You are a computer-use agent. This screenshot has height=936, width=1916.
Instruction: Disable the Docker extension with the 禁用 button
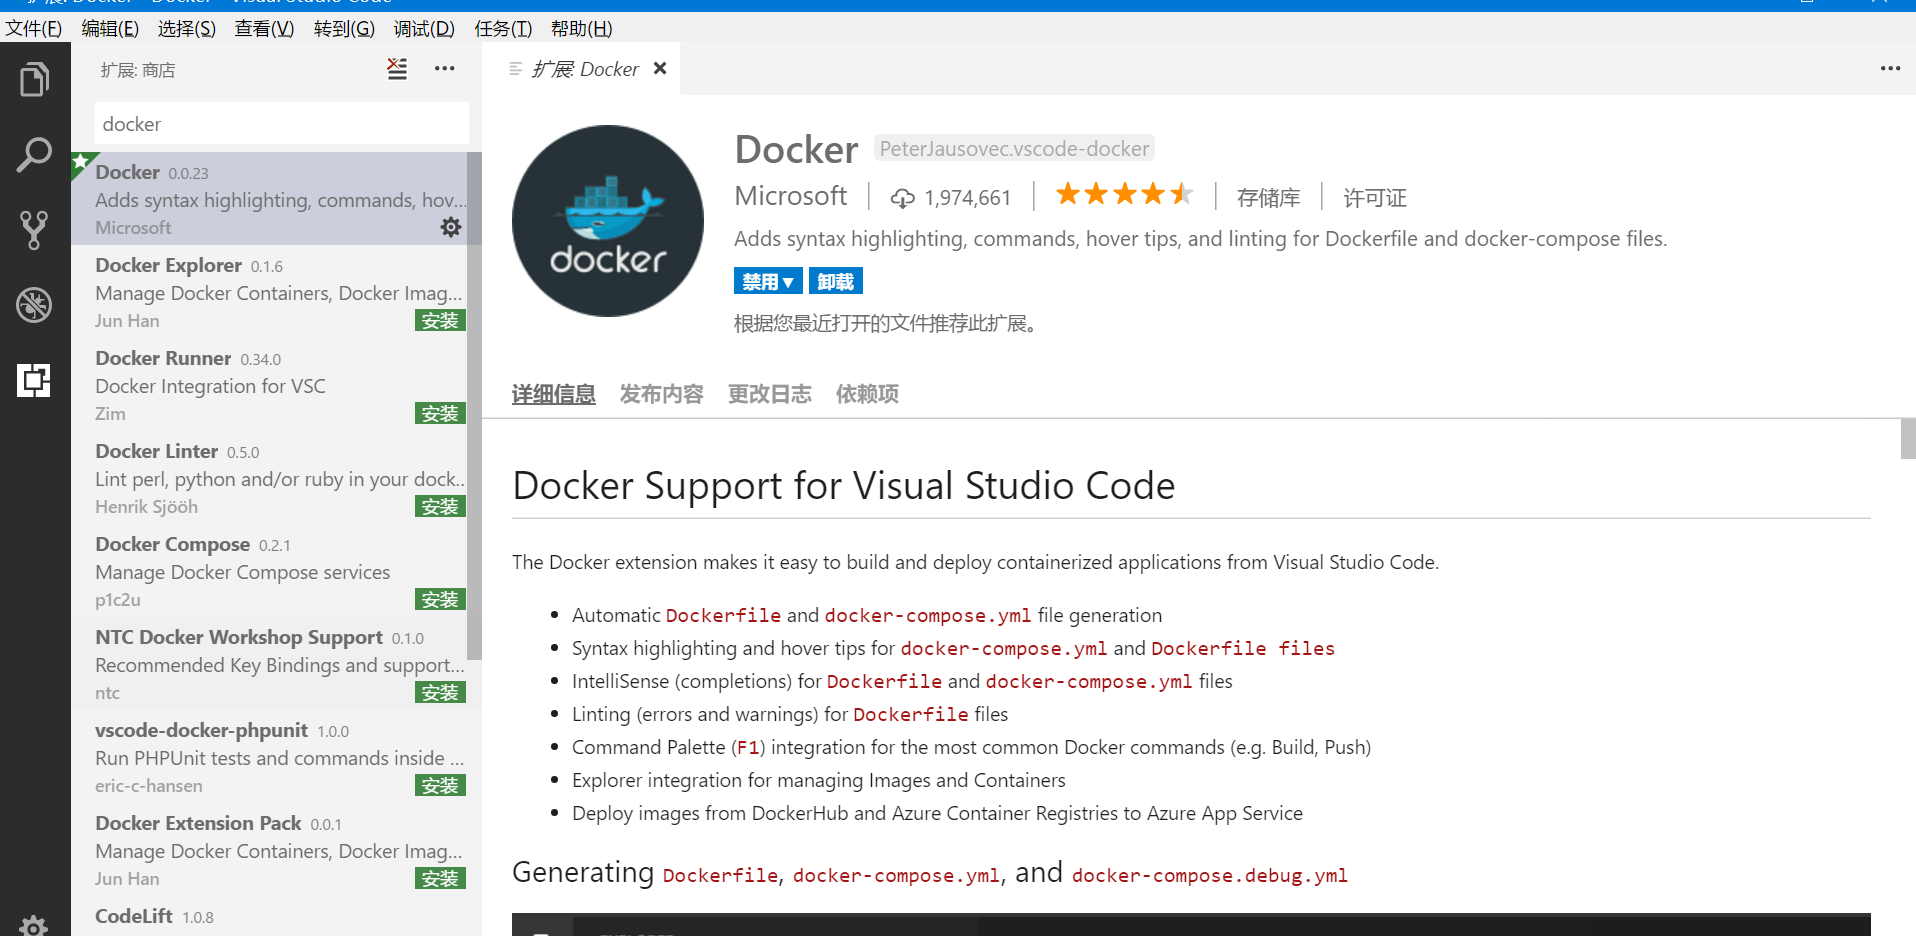tap(760, 281)
